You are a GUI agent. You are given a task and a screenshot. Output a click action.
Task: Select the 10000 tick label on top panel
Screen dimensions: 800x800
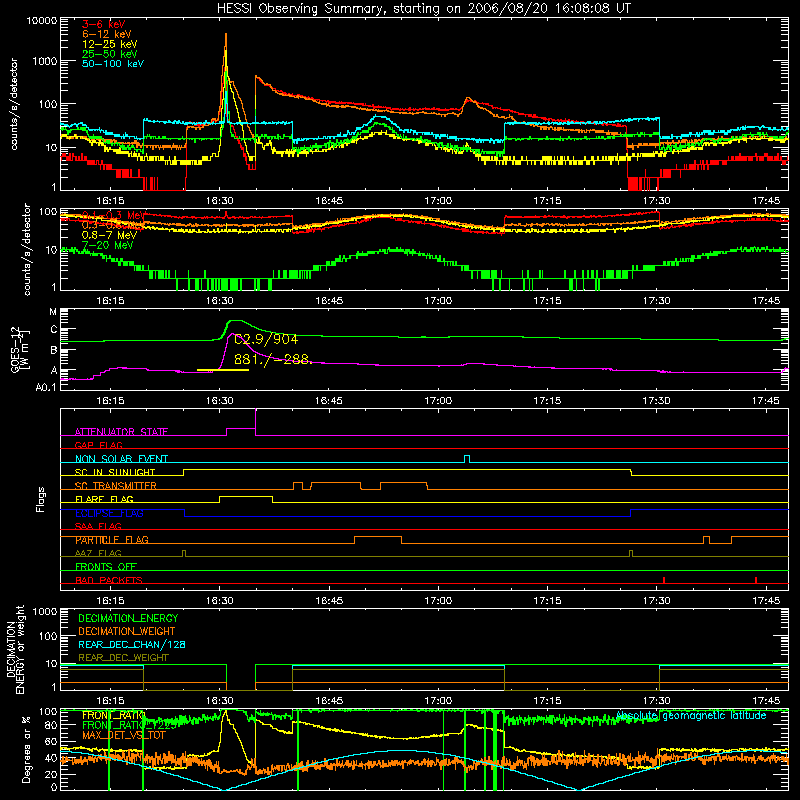tap(42, 21)
